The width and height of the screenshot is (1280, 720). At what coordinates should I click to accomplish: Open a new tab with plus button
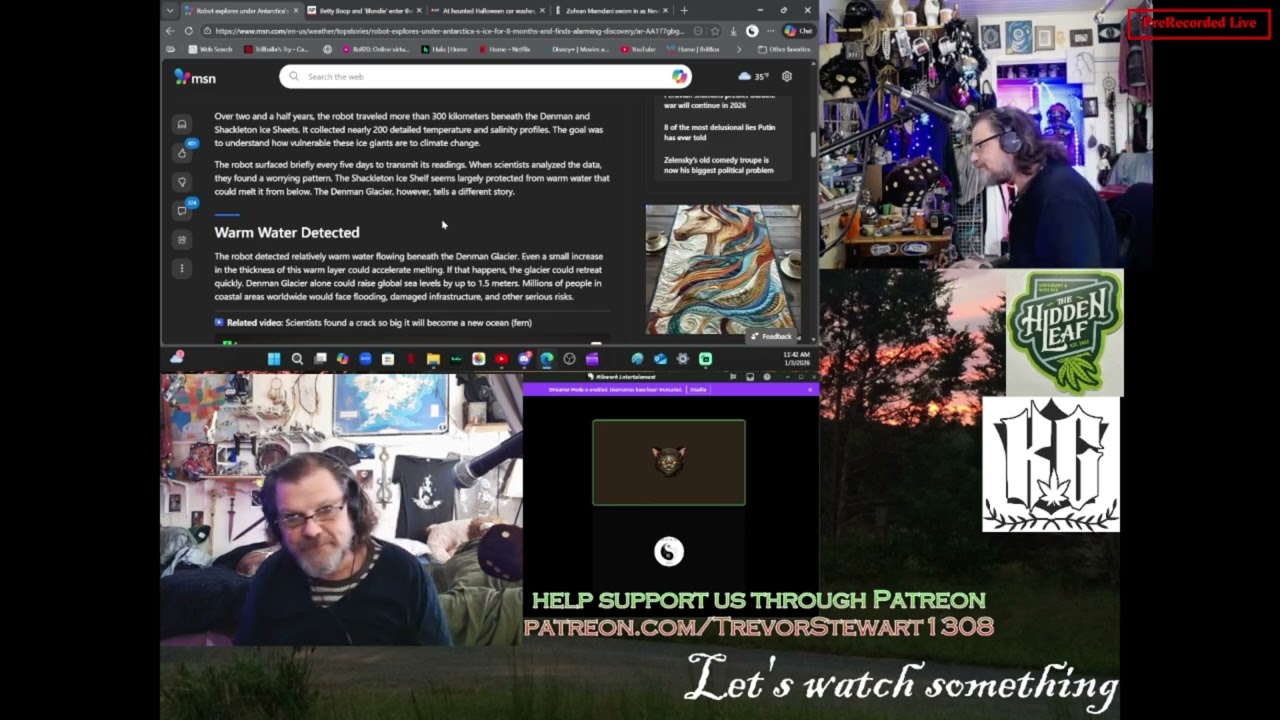point(684,10)
